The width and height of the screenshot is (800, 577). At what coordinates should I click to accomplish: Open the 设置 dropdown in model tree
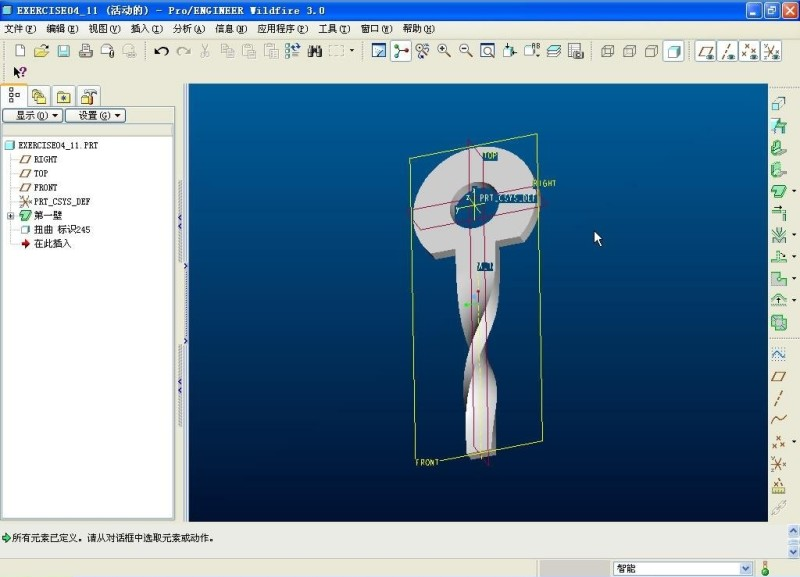(x=95, y=116)
